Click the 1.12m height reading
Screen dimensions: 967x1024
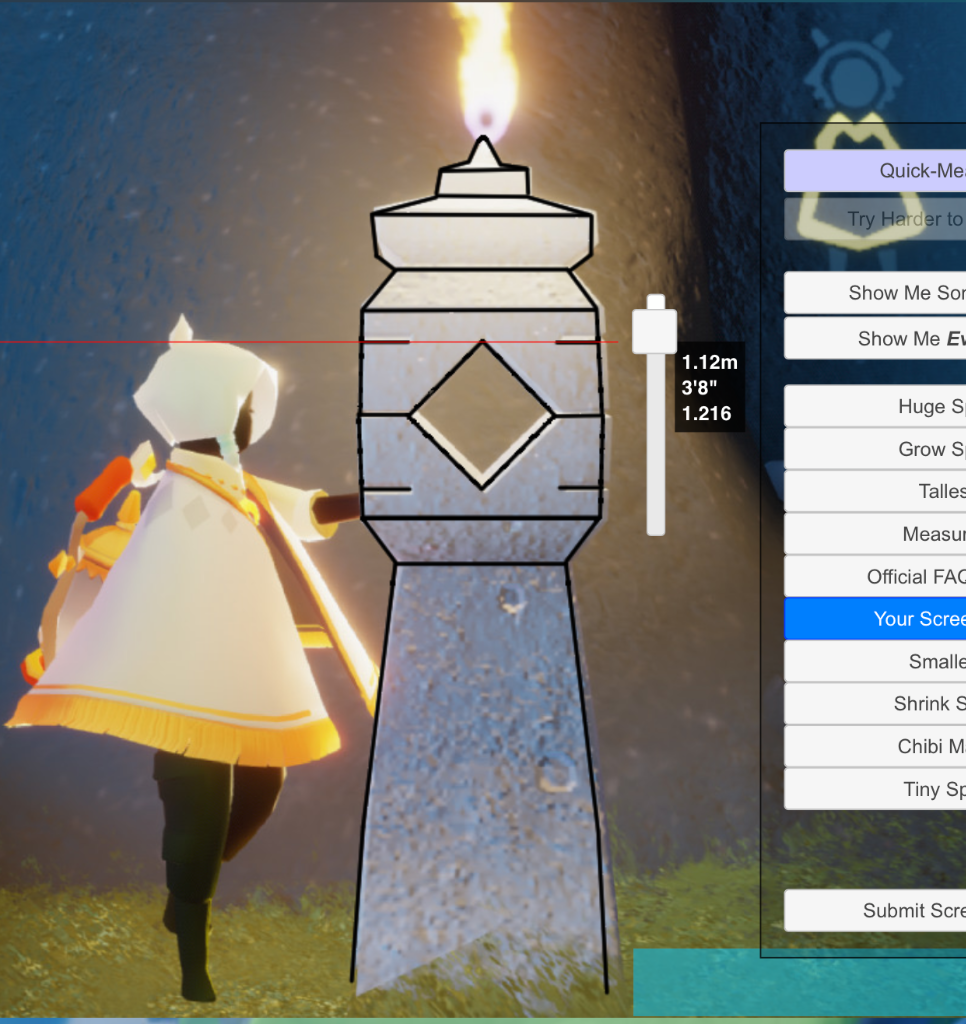point(710,362)
